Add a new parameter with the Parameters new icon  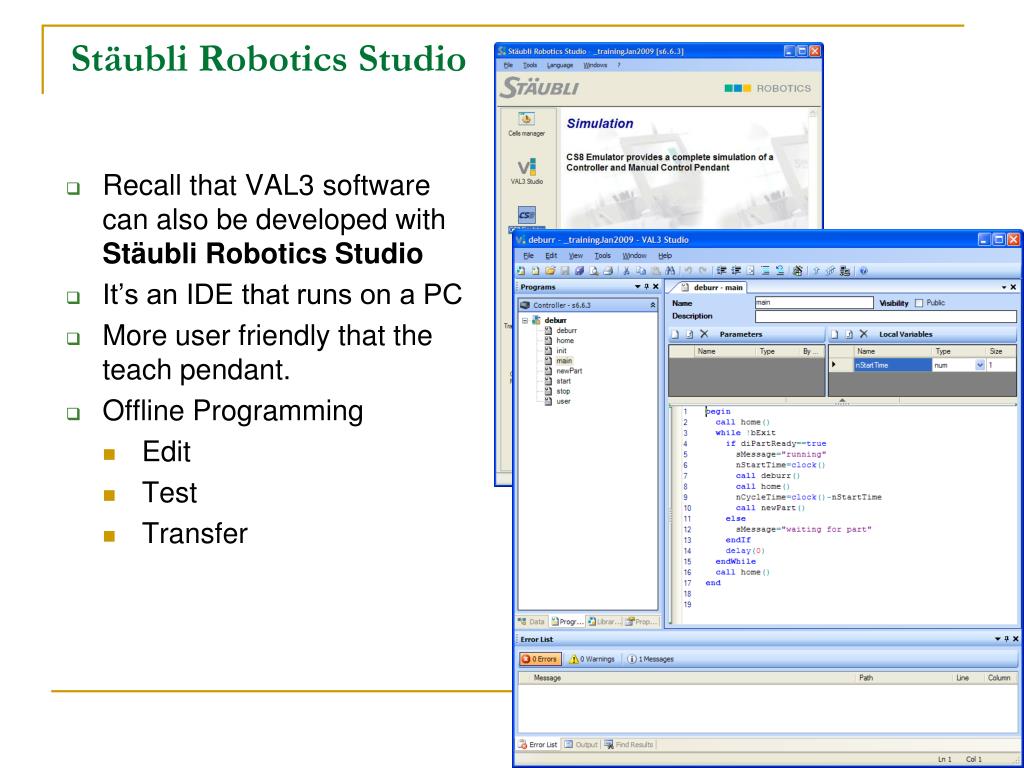click(x=677, y=334)
